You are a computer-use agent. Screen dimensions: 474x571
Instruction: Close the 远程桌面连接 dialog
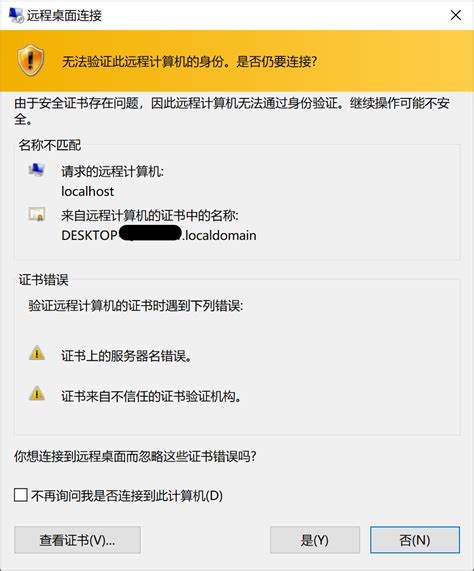(456, 15)
